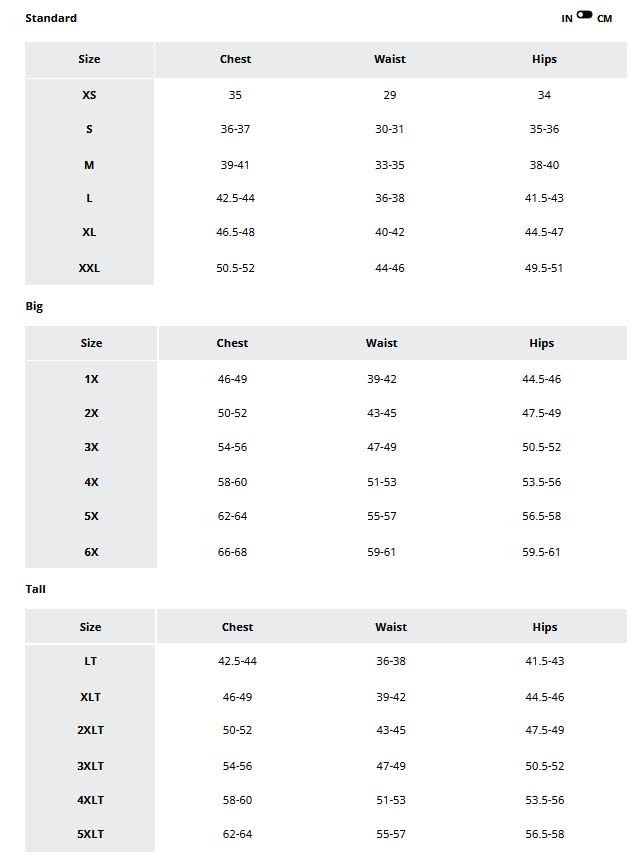This screenshot has width=632, height=858.
Task: Click the waist value for size 4X
Action: click(x=381, y=482)
